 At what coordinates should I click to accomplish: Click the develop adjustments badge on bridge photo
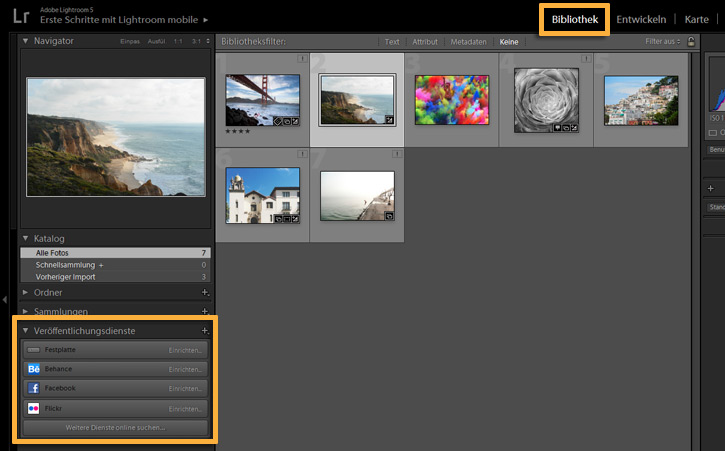[x=295, y=122]
